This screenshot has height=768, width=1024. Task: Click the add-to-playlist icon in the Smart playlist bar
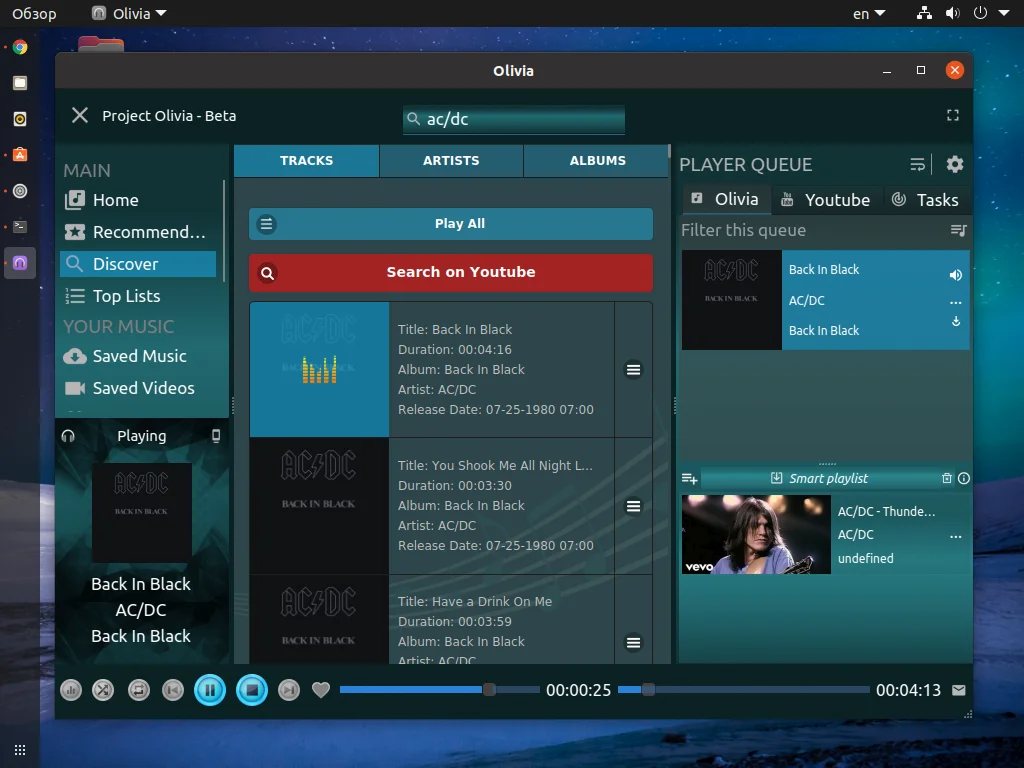pos(689,478)
